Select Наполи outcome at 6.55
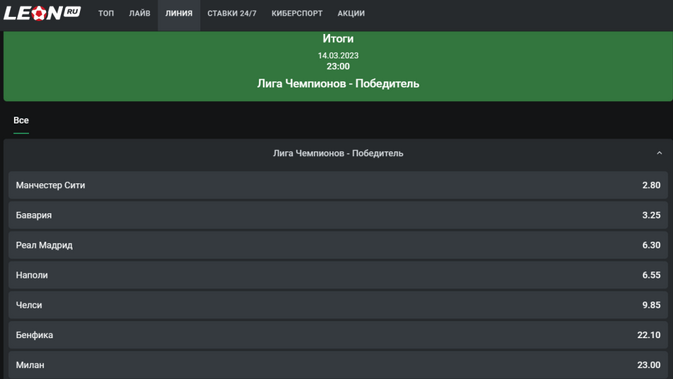Image resolution: width=673 pixels, height=379 pixels. (x=338, y=275)
